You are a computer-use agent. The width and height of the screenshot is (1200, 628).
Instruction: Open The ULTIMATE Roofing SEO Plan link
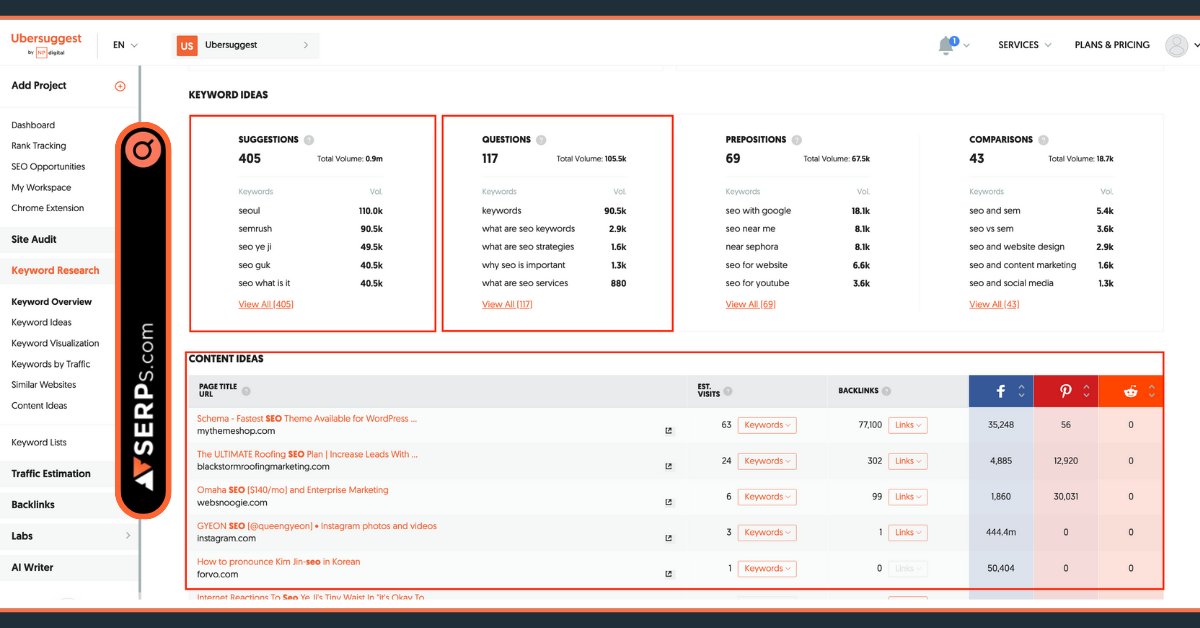click(307, 454)
